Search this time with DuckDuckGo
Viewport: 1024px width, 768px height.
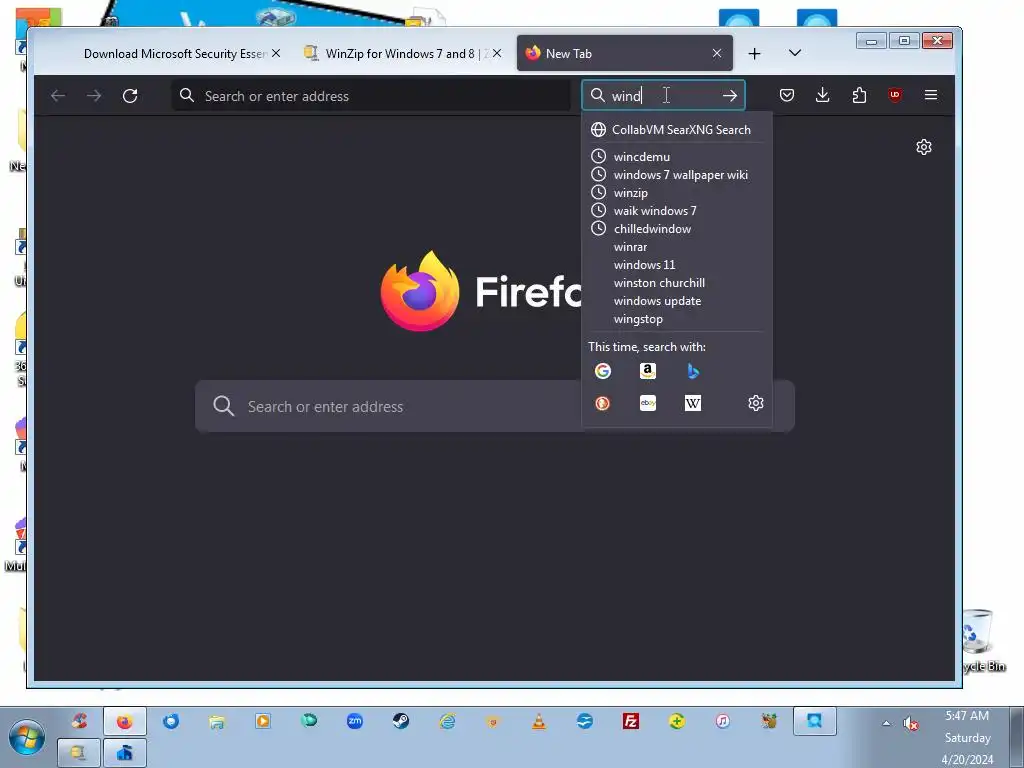pyautogui.click(x=603, y=403)
